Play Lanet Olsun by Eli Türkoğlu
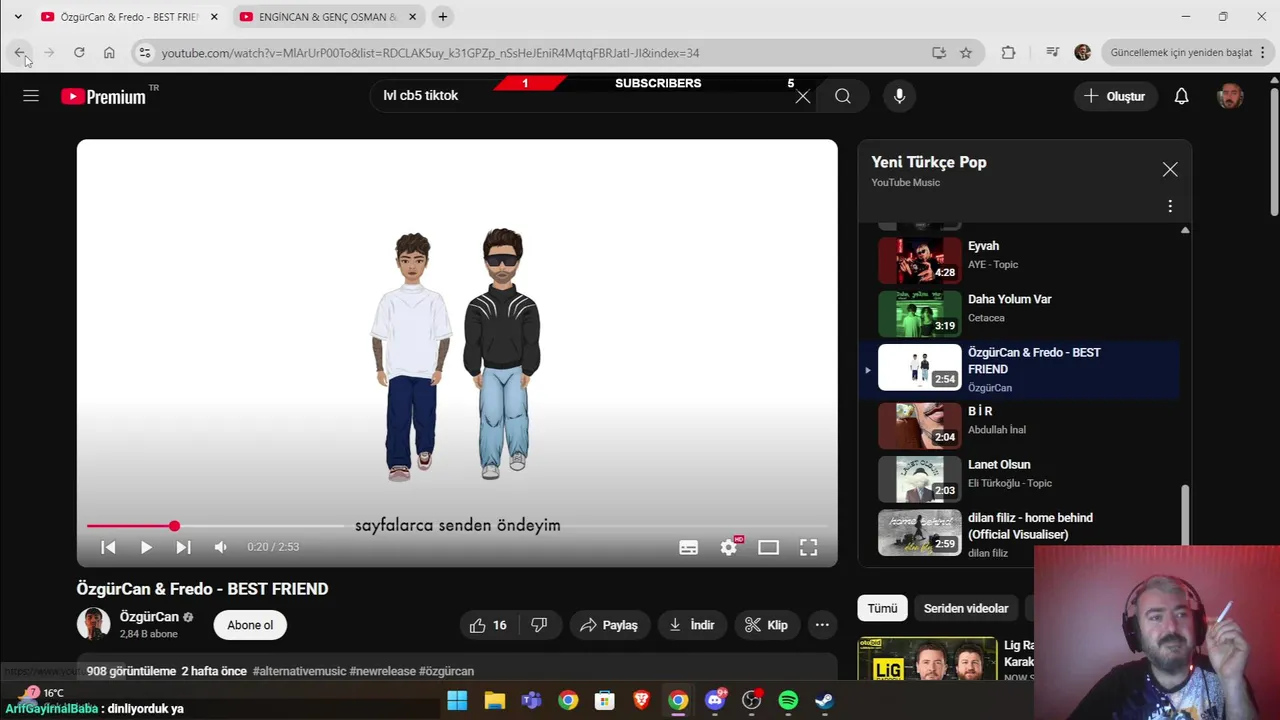1280x720 pixels. click(x=1020, y=479)
